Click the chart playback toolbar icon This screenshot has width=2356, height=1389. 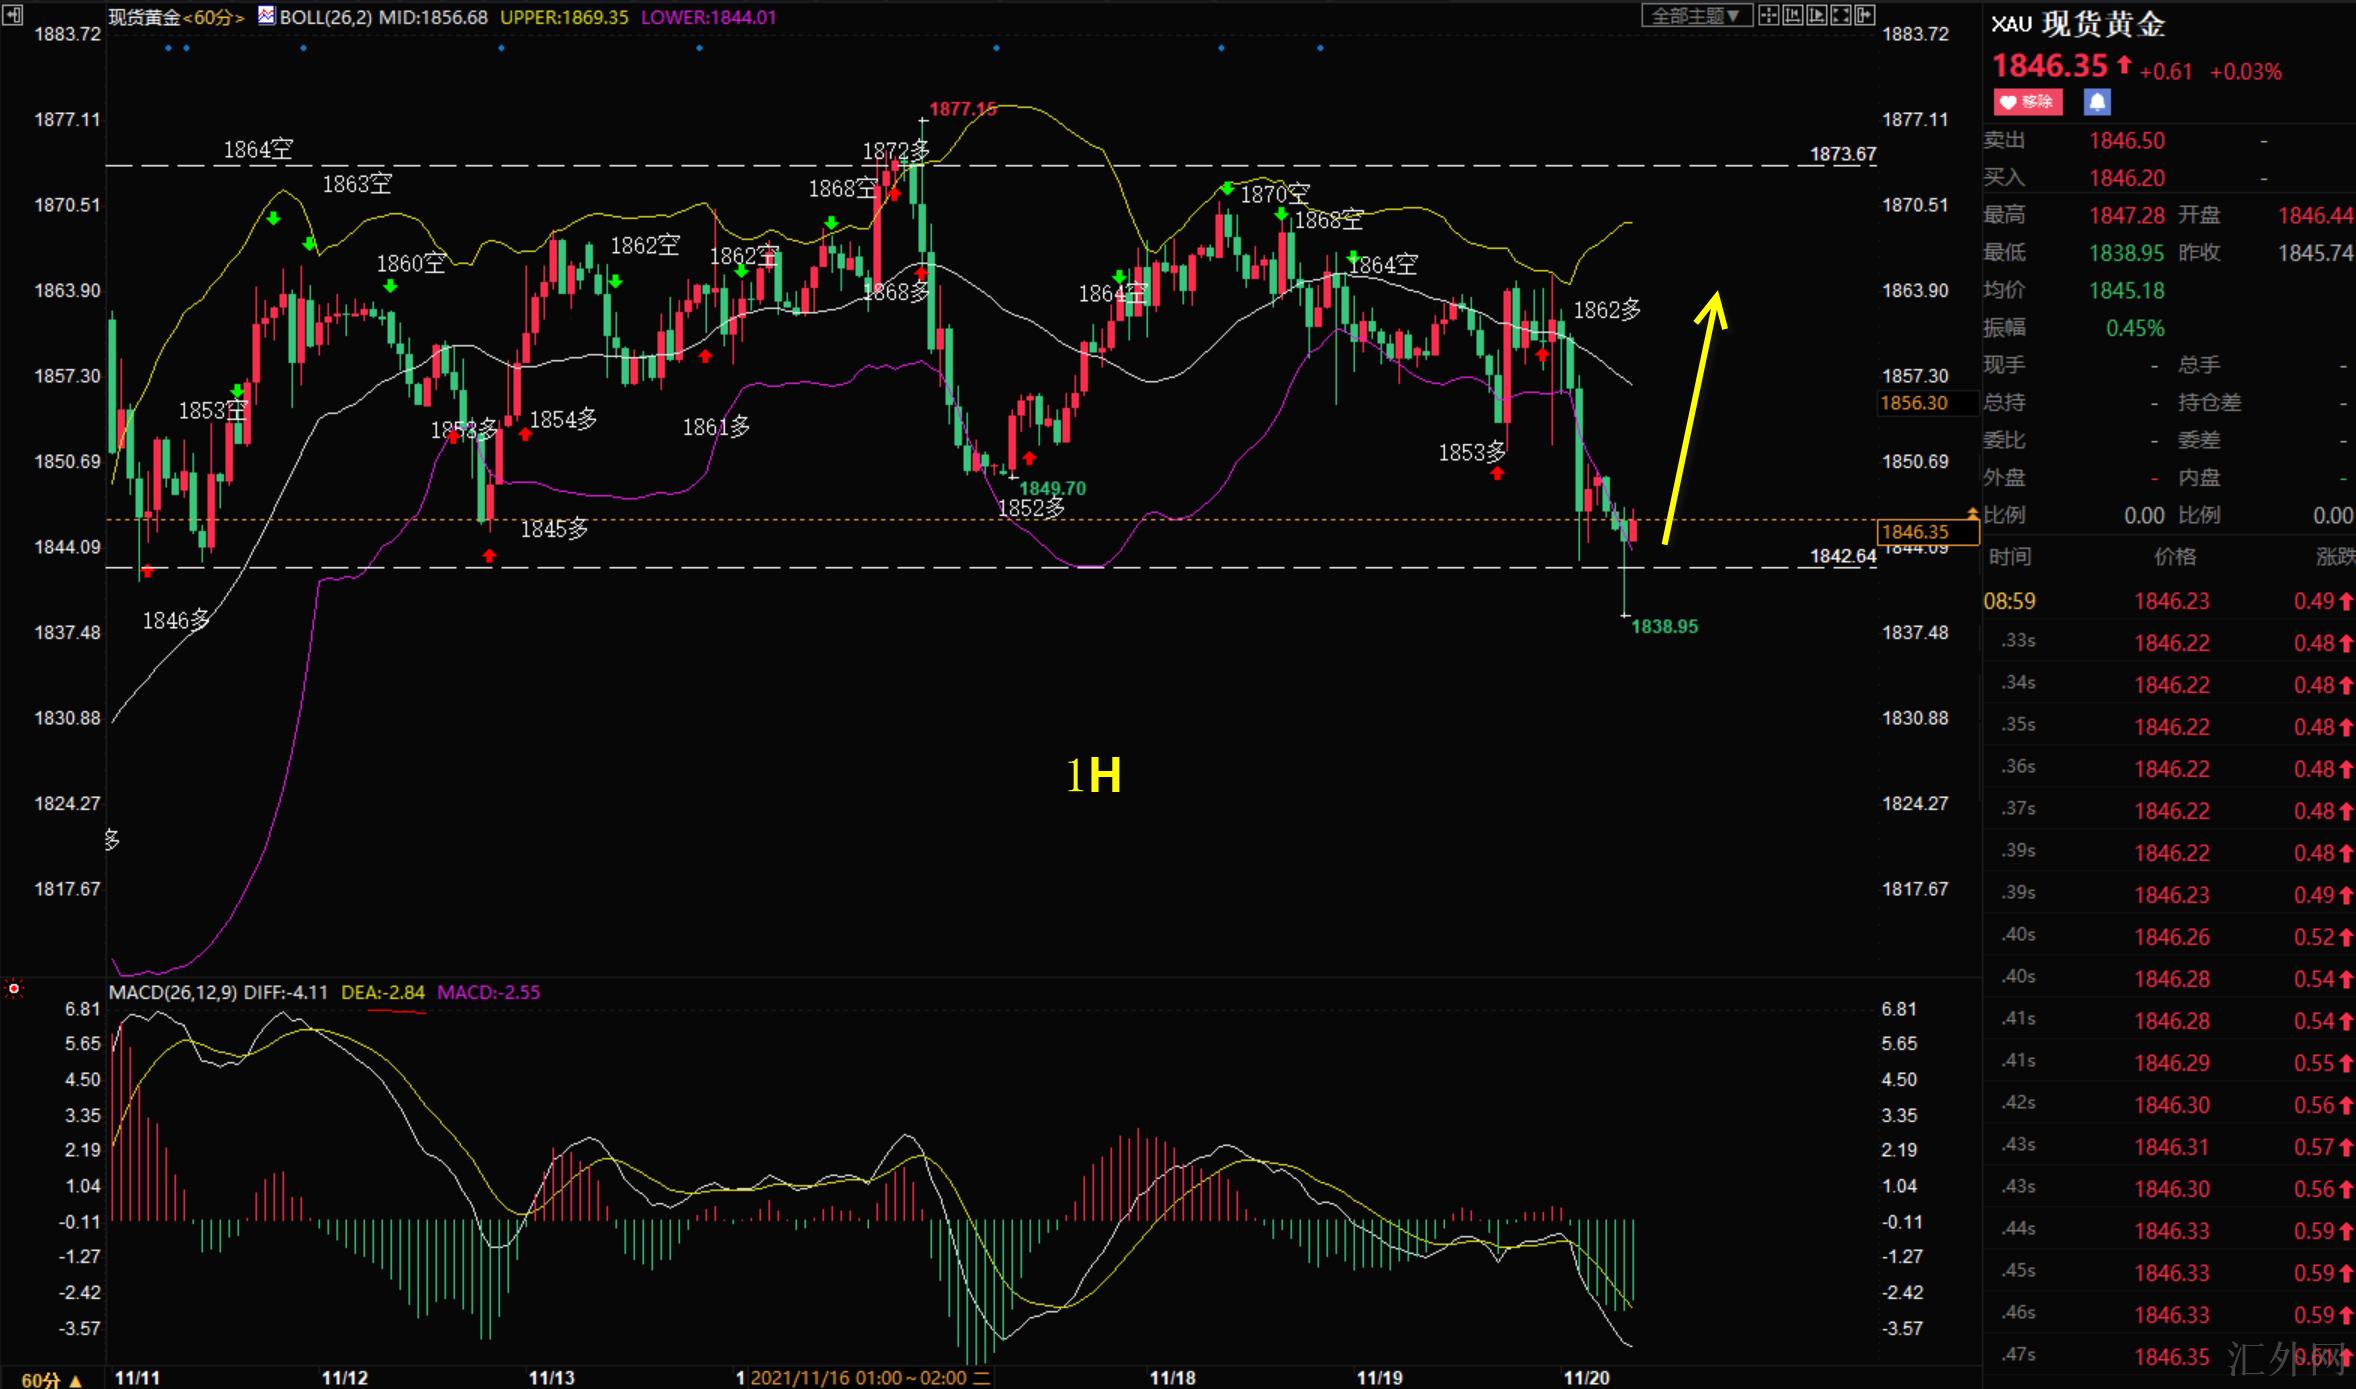1817,15
